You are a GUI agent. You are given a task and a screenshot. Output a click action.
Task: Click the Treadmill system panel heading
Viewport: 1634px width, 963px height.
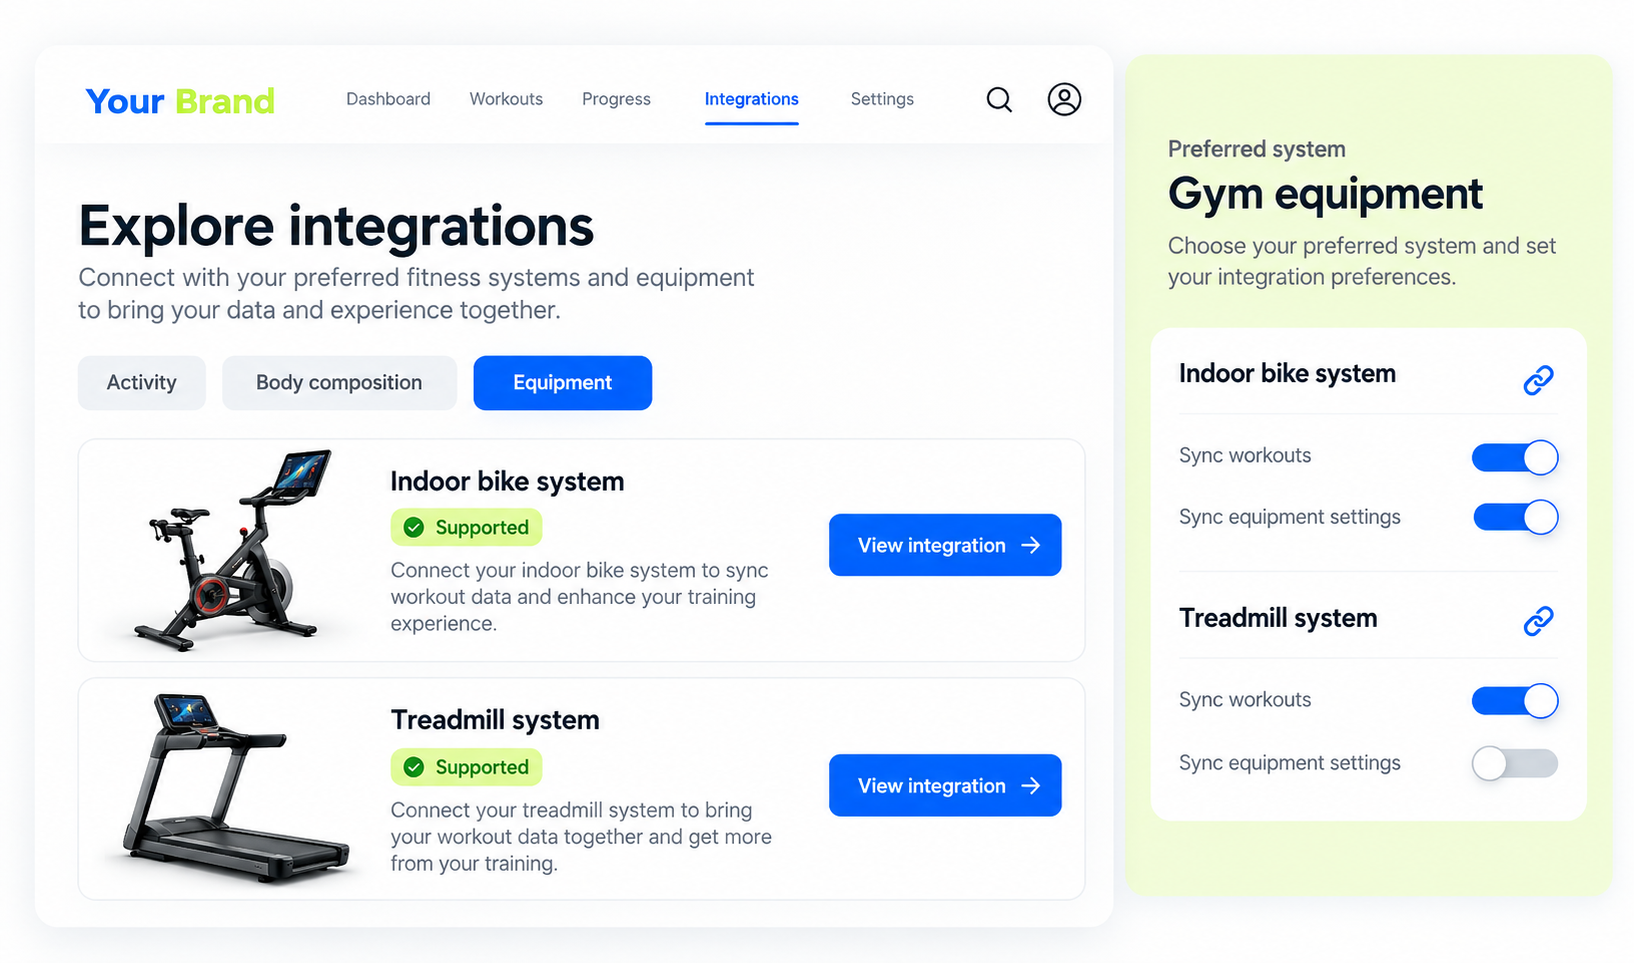(x=1278, y=618)
